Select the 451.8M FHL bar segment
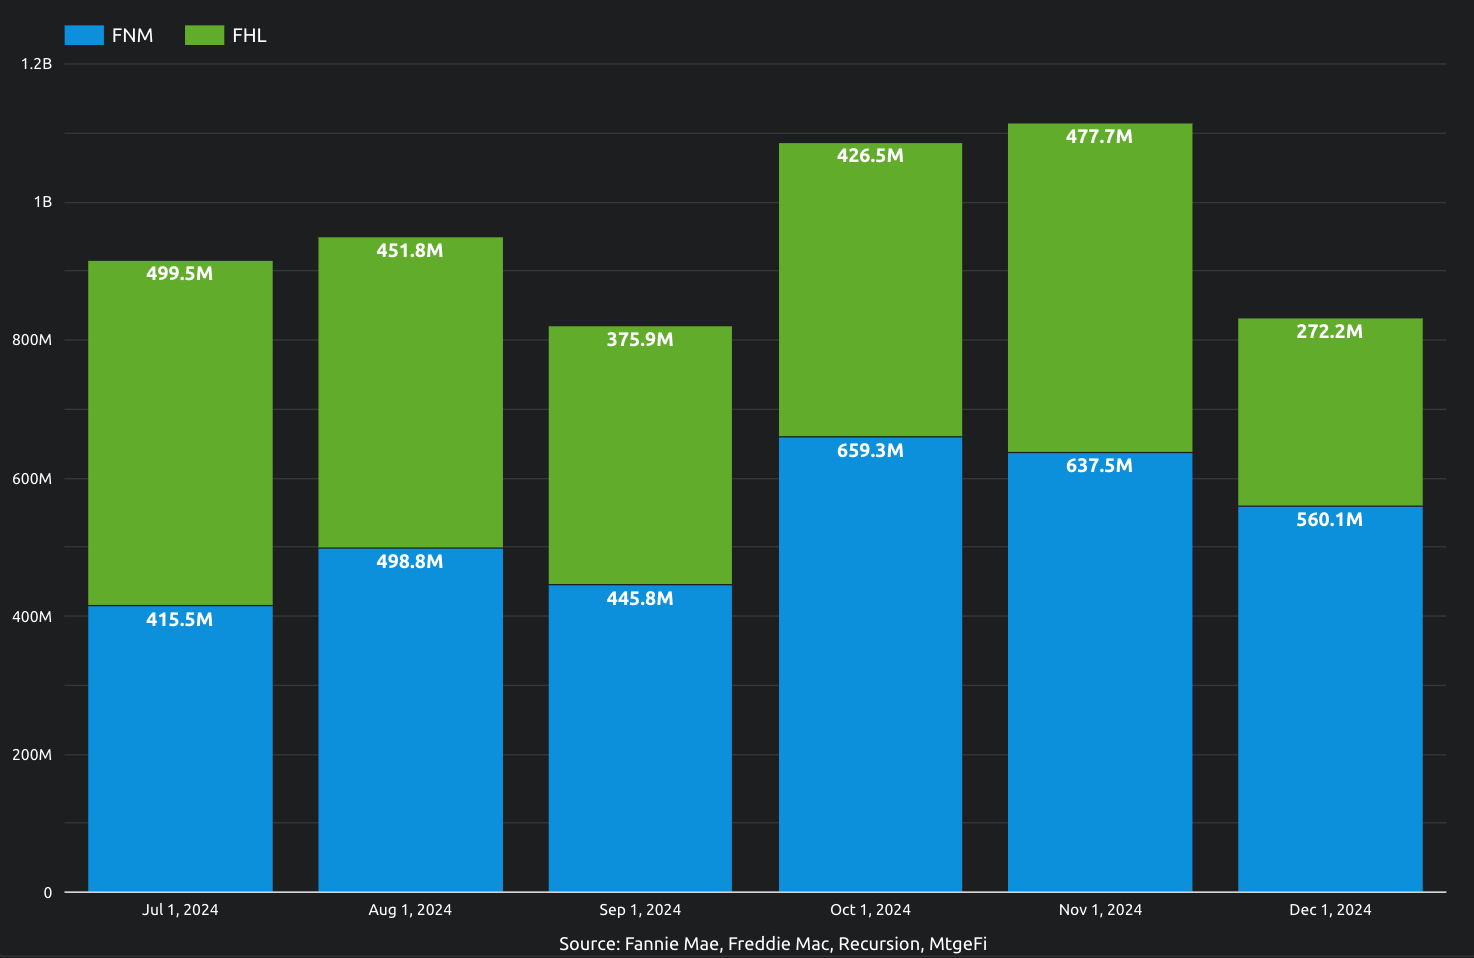Image resolution: width=1474 pixels, height=958 pixels. (410, 392)
